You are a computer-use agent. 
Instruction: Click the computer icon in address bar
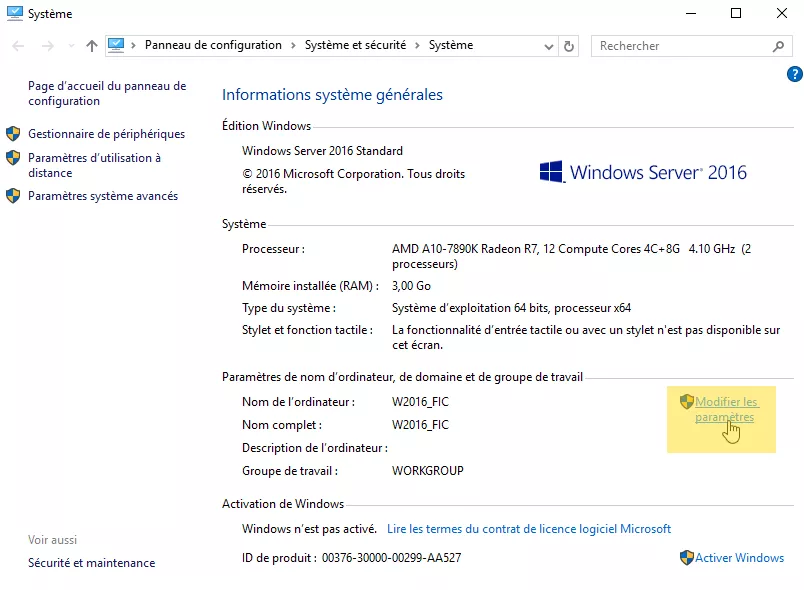pos(116,46)
